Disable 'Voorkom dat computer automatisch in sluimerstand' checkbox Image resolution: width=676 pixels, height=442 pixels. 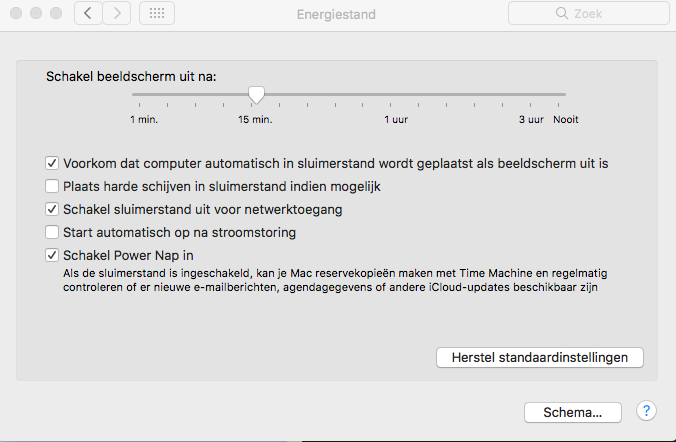pyautogui.click(x=53, y=163)
